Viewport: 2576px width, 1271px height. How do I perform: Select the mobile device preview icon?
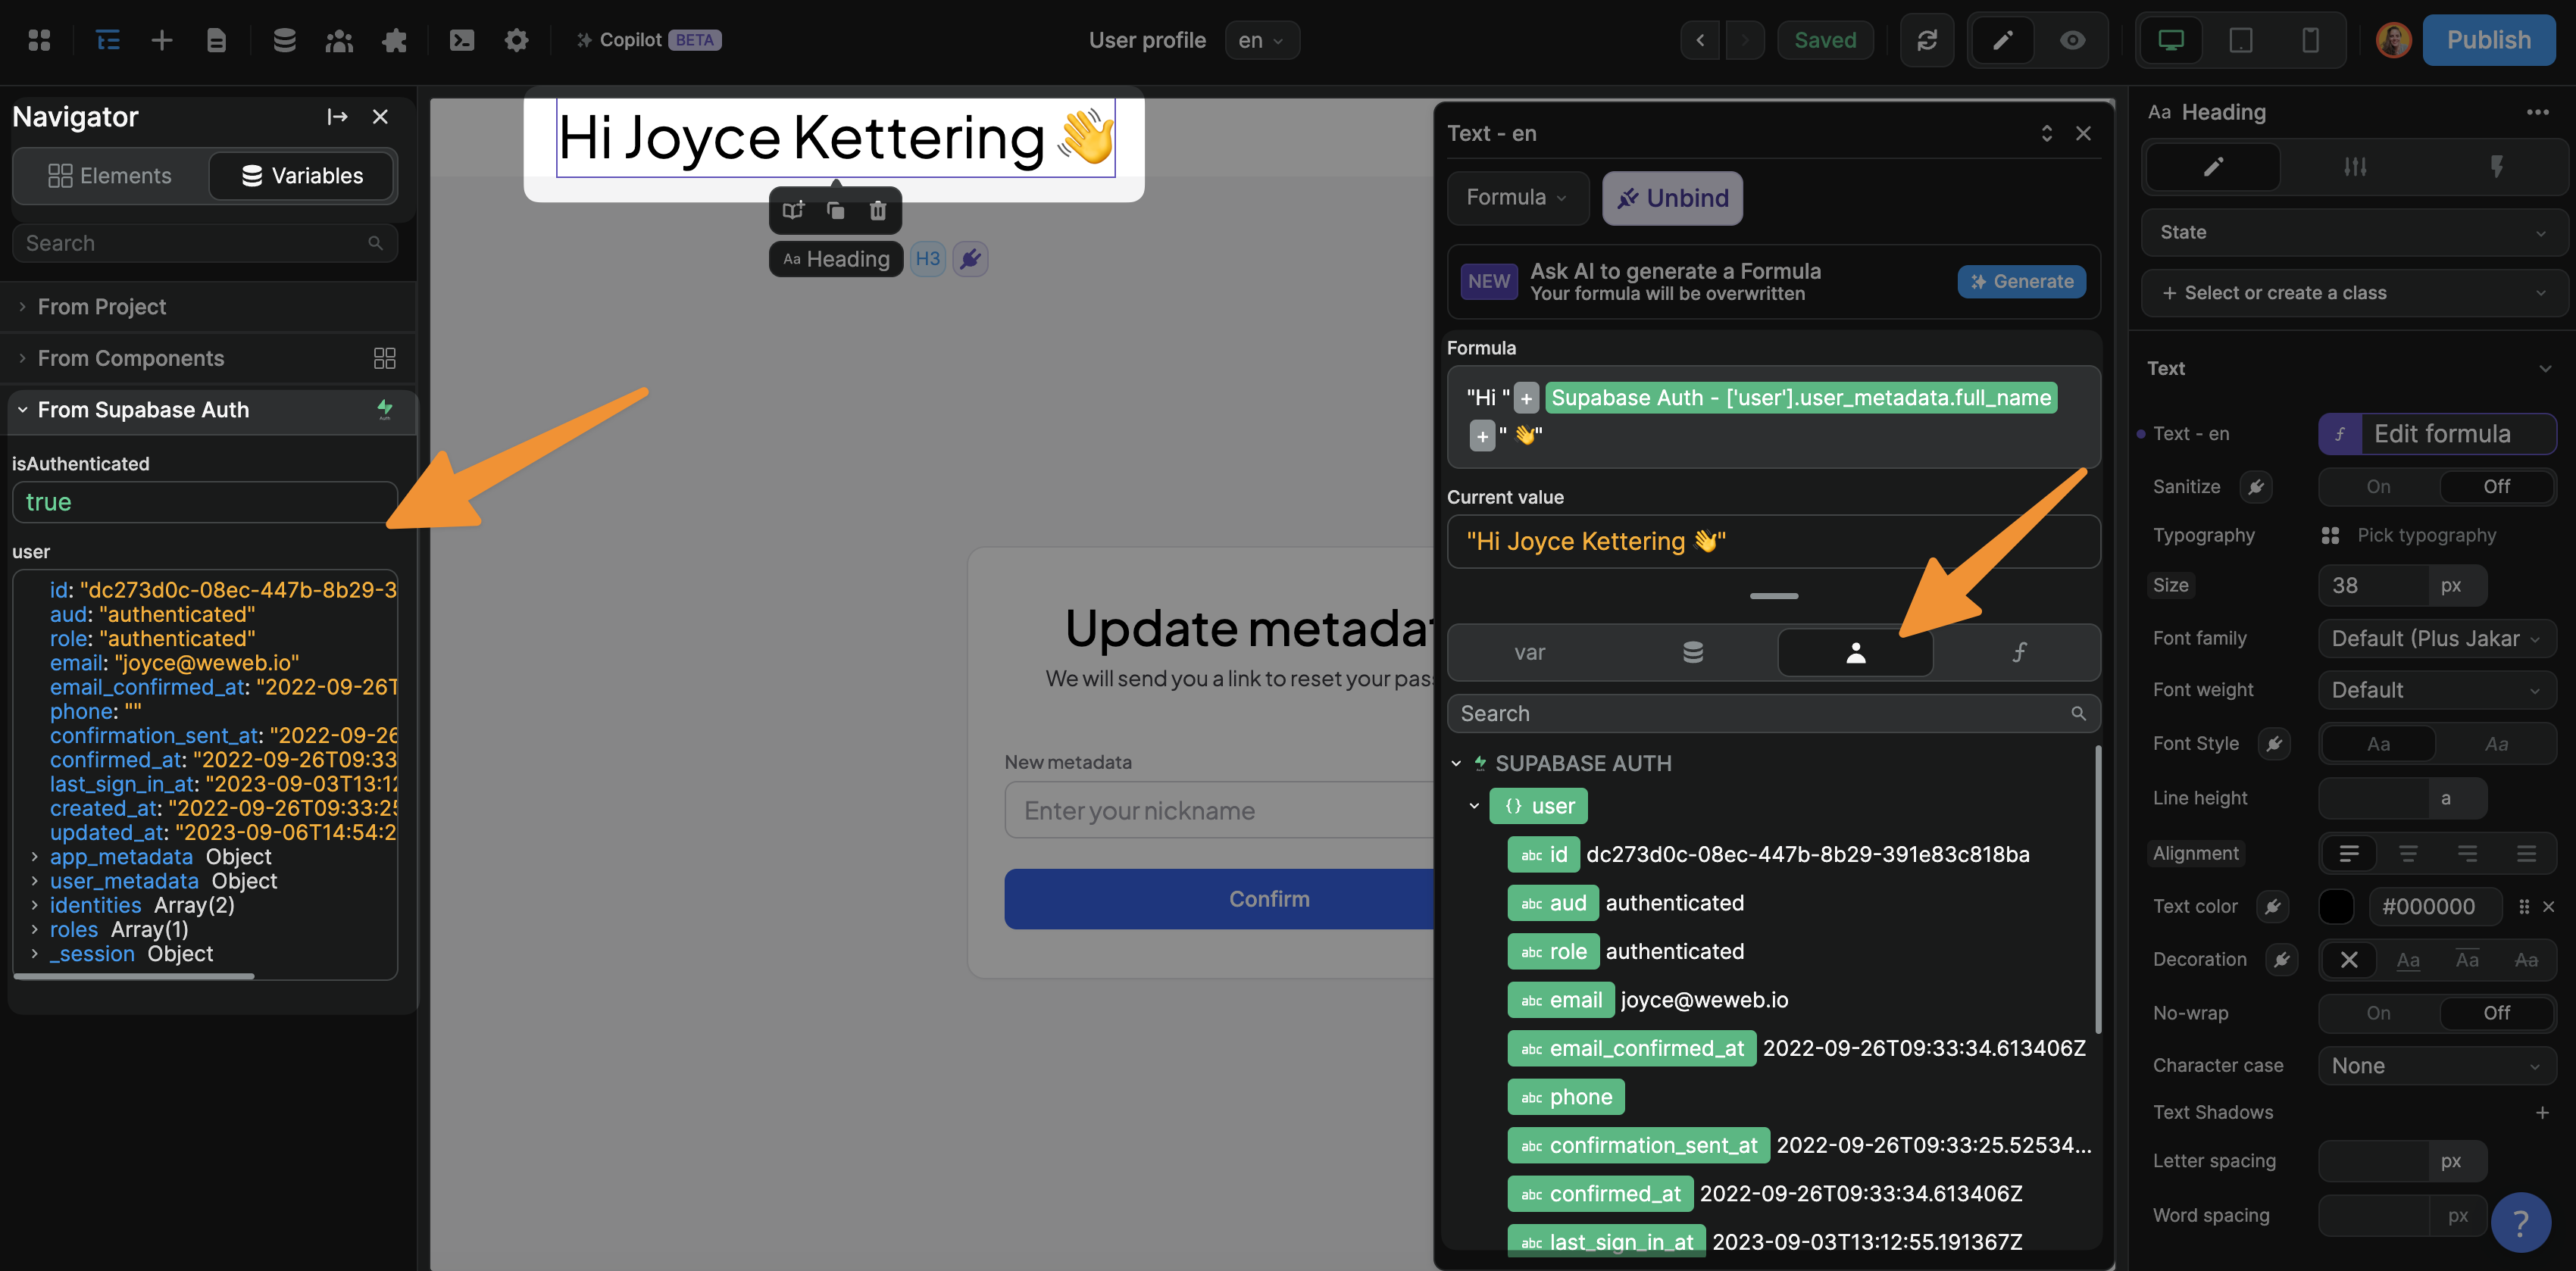[2309, 40]
